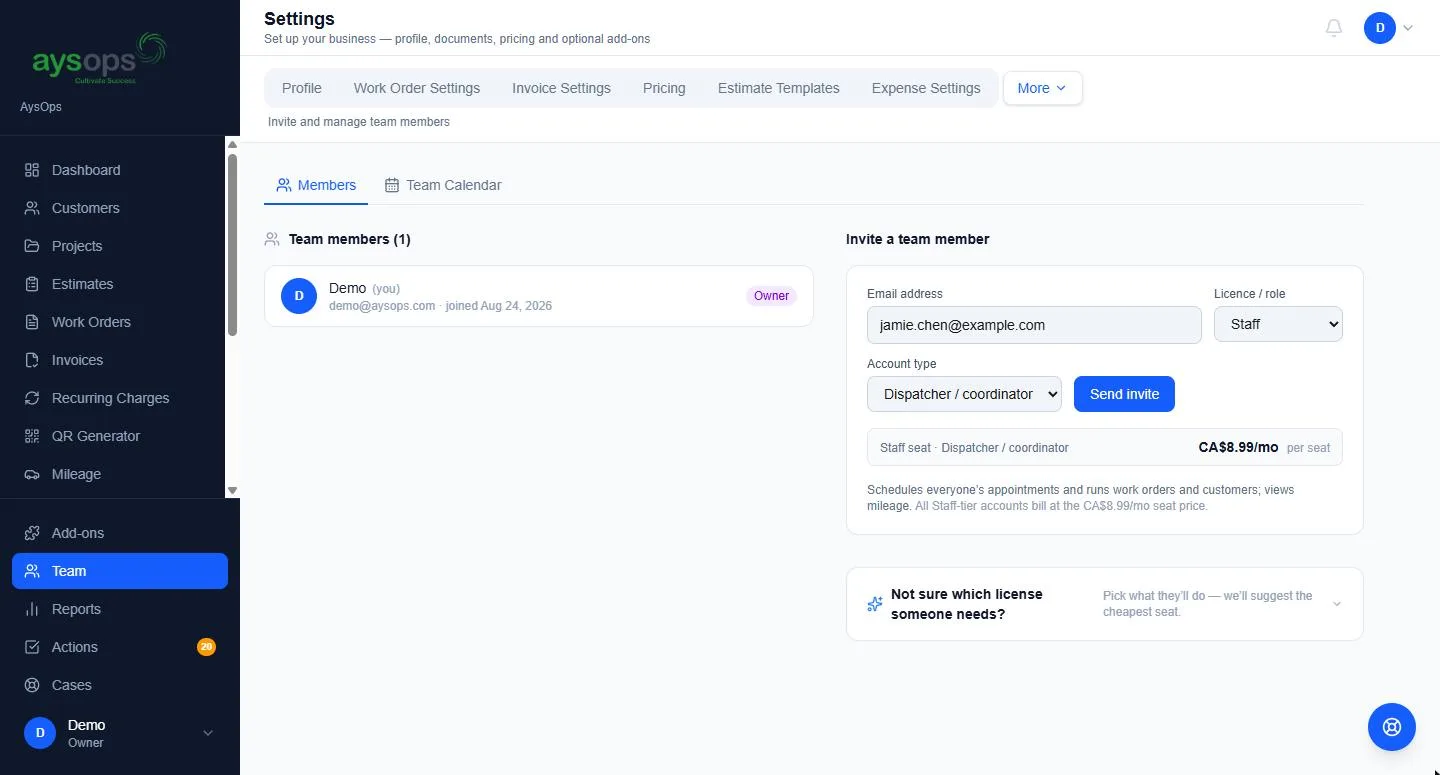
Task: Click the Reports bar chart icon
Action: (x=32, y=609)
